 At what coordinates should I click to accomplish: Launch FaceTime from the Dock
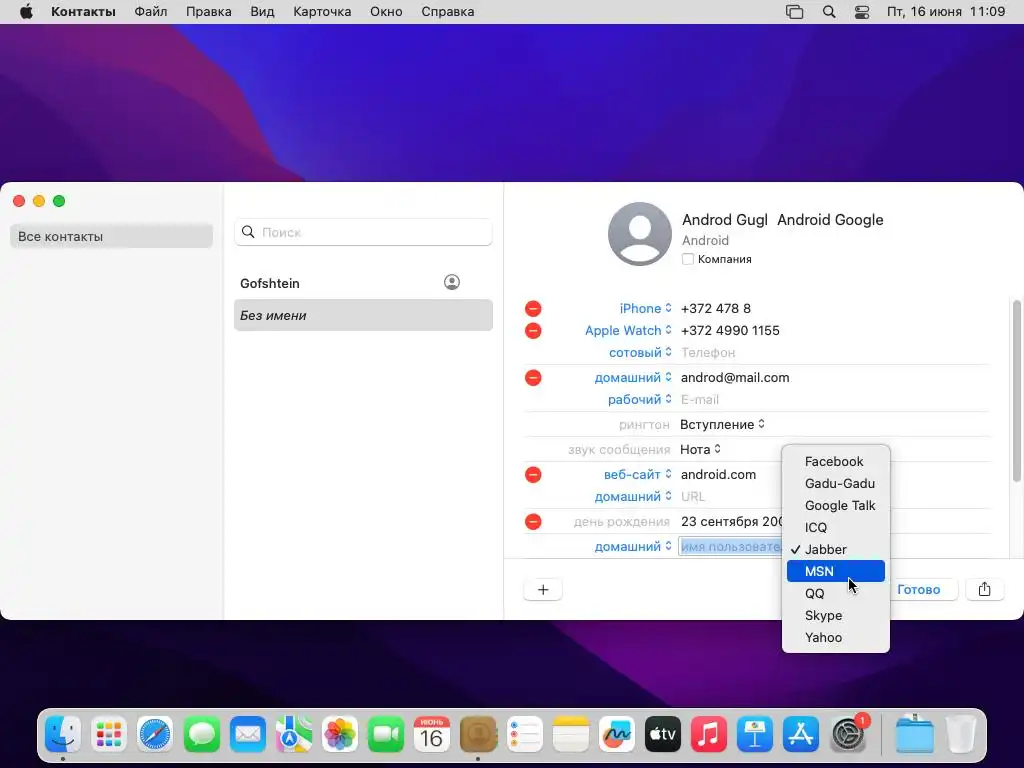(x=386, y=734)
